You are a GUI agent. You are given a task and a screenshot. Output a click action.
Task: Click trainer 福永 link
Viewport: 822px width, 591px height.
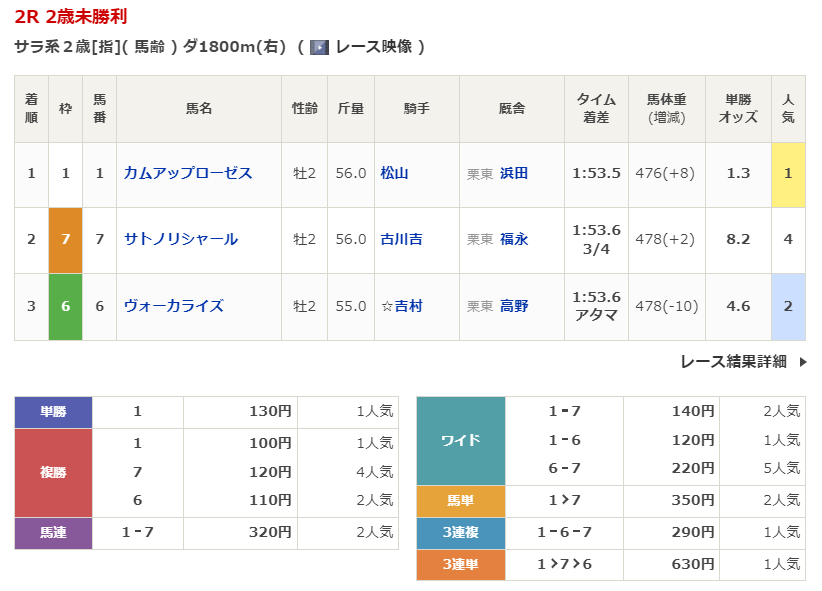[514, 239]
